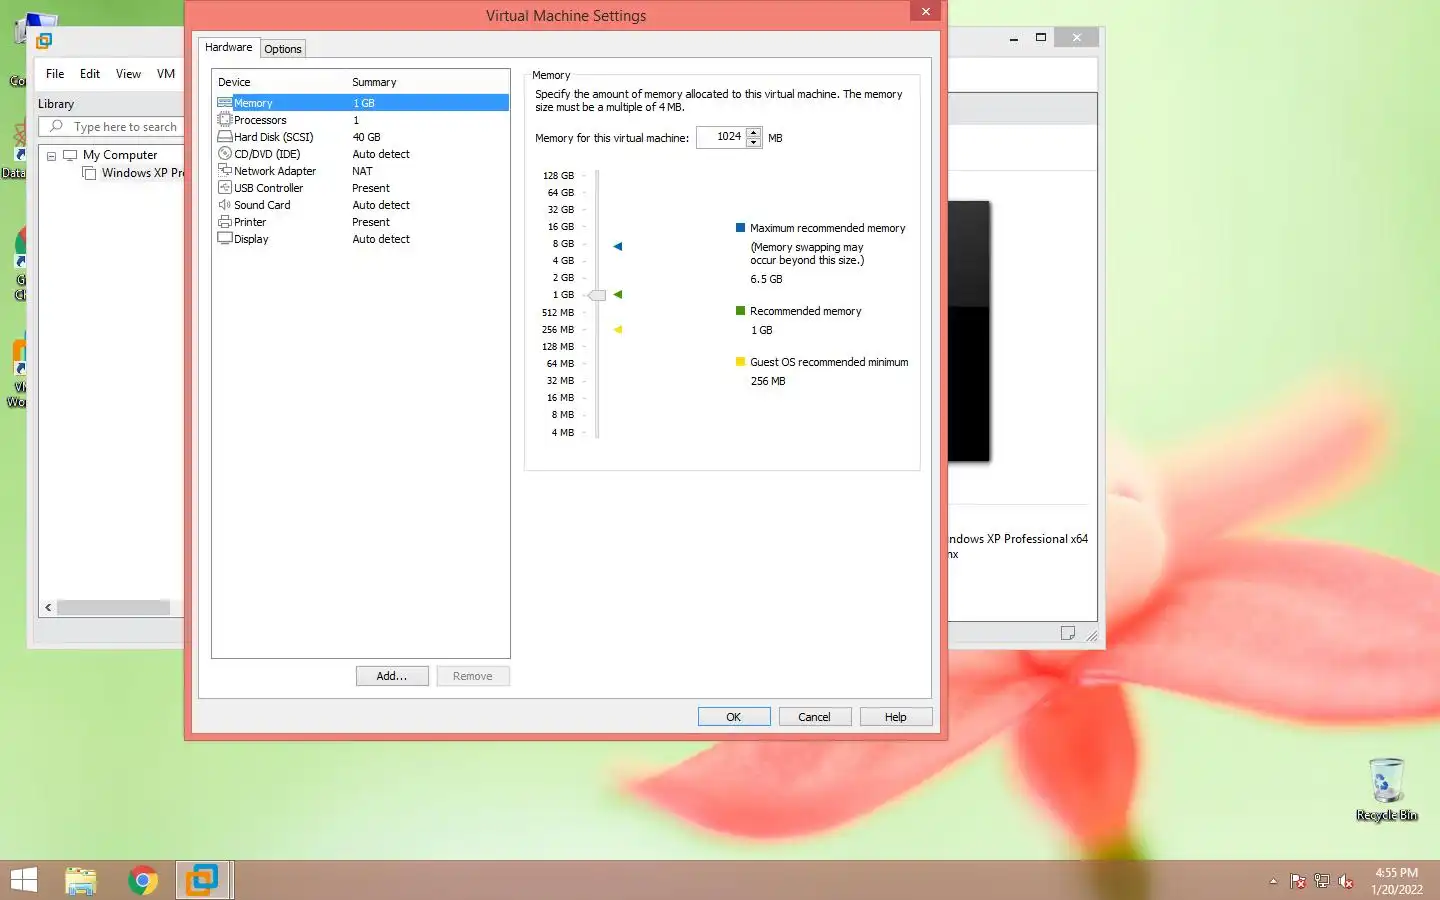The image size is (1440, 900).
Task: Select the Display monitor icon
Action: [225, 239]
